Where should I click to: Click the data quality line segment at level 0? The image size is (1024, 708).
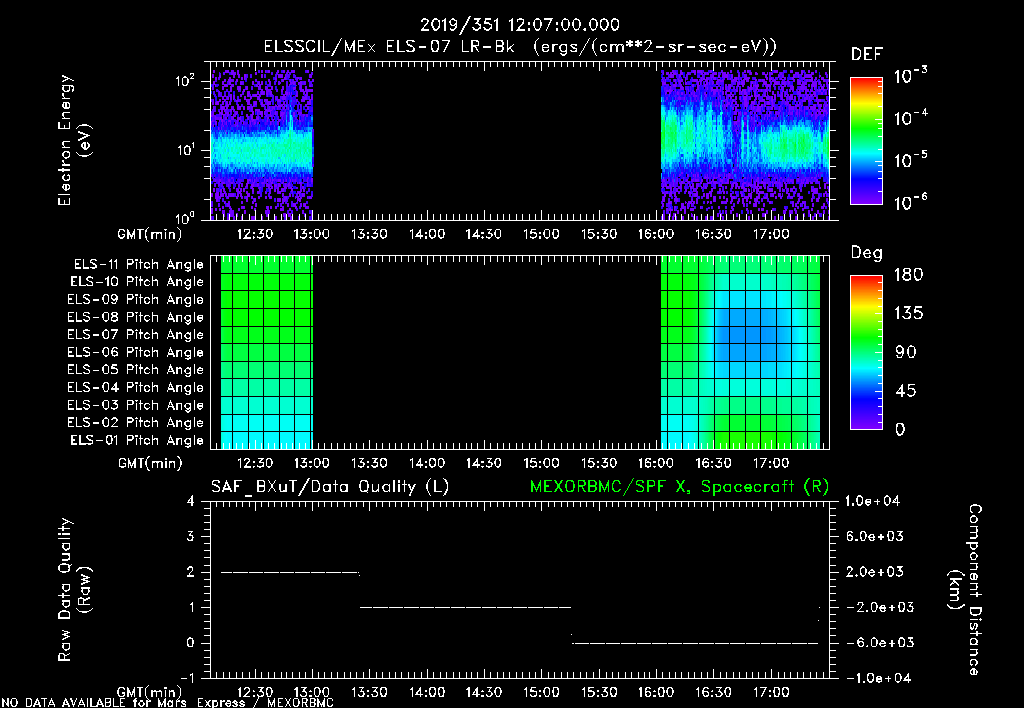point(696,643)
